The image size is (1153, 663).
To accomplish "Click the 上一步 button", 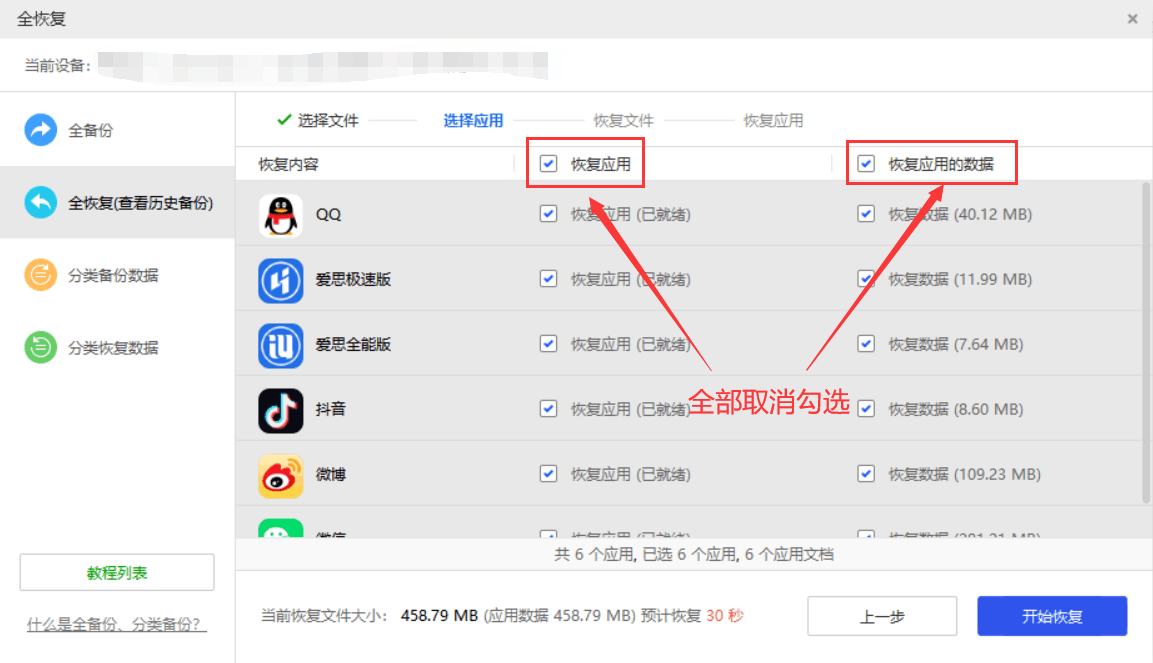I will point(882,617).
